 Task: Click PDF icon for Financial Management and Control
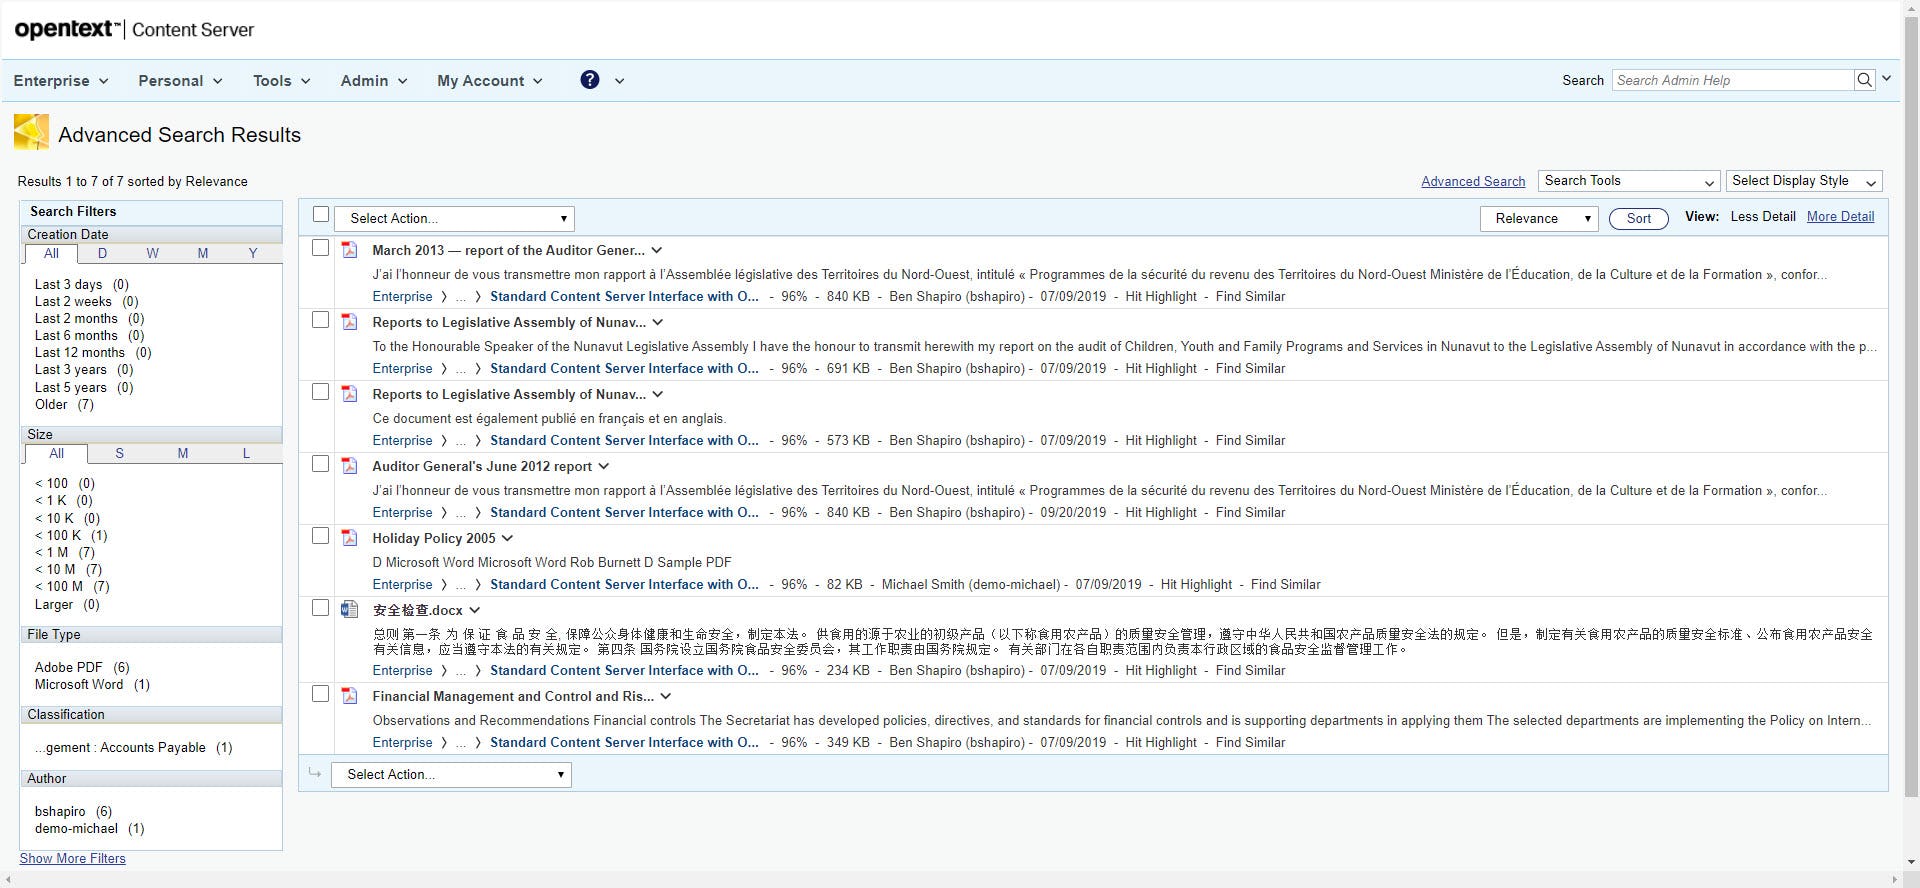[349, 695]
